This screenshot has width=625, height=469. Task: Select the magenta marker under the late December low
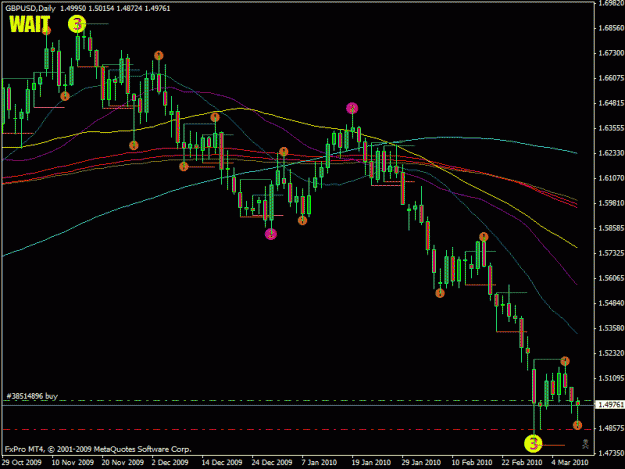click(x=271, y=234)
